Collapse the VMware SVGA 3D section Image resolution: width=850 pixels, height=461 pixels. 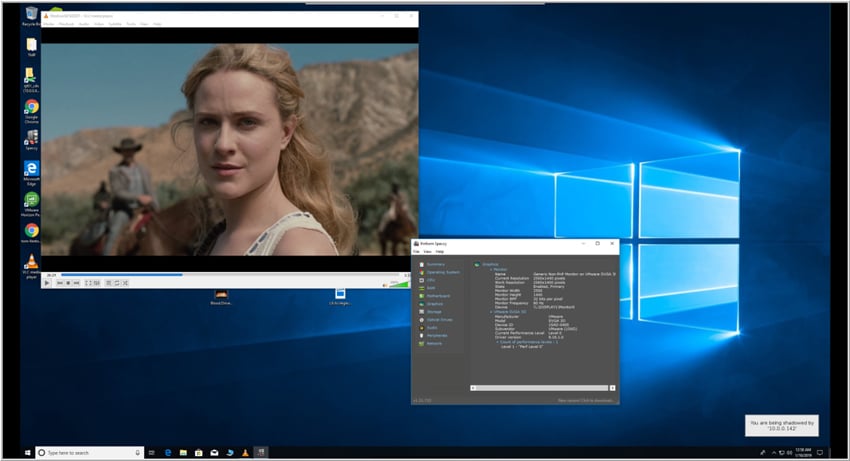[x=491, y=312]
